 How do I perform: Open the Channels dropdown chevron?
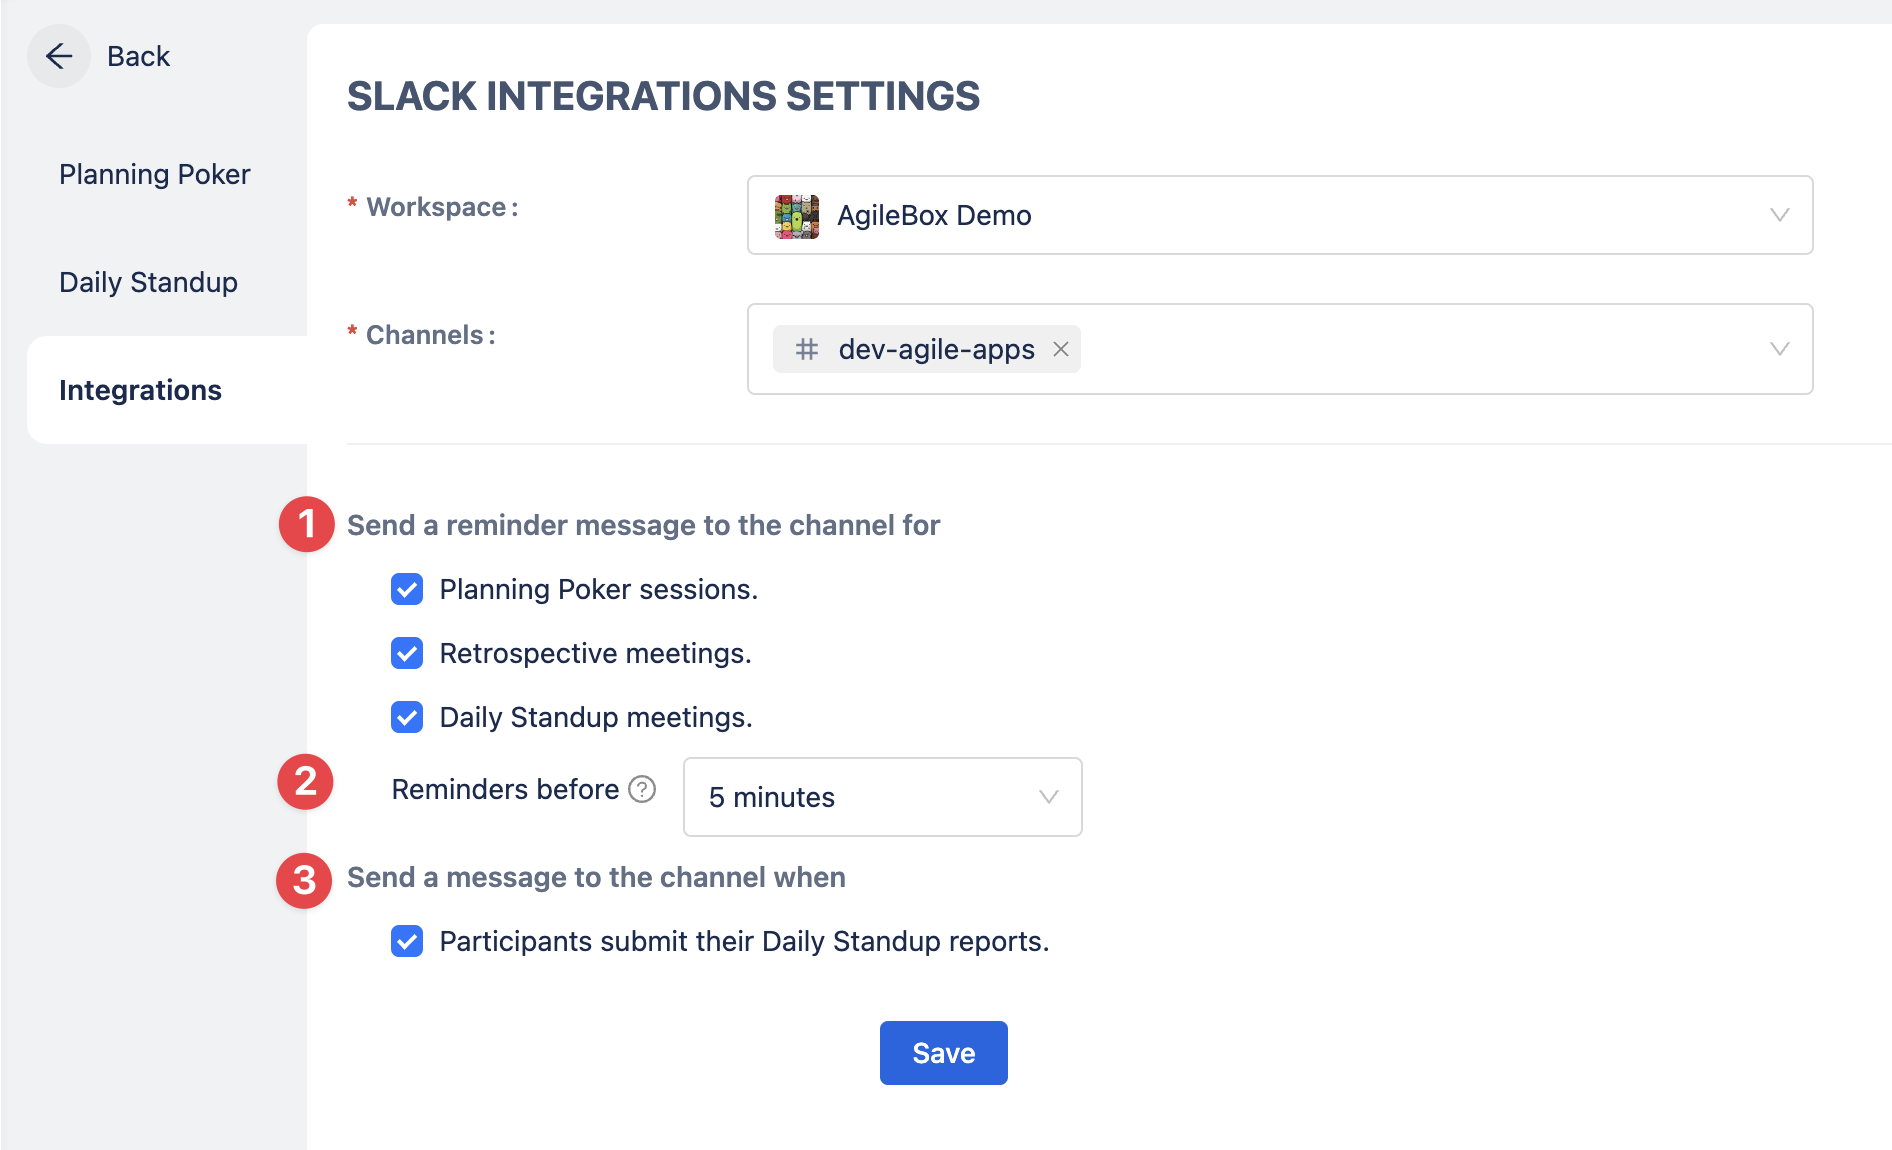pyautogui.click(x=1779, y=349)
